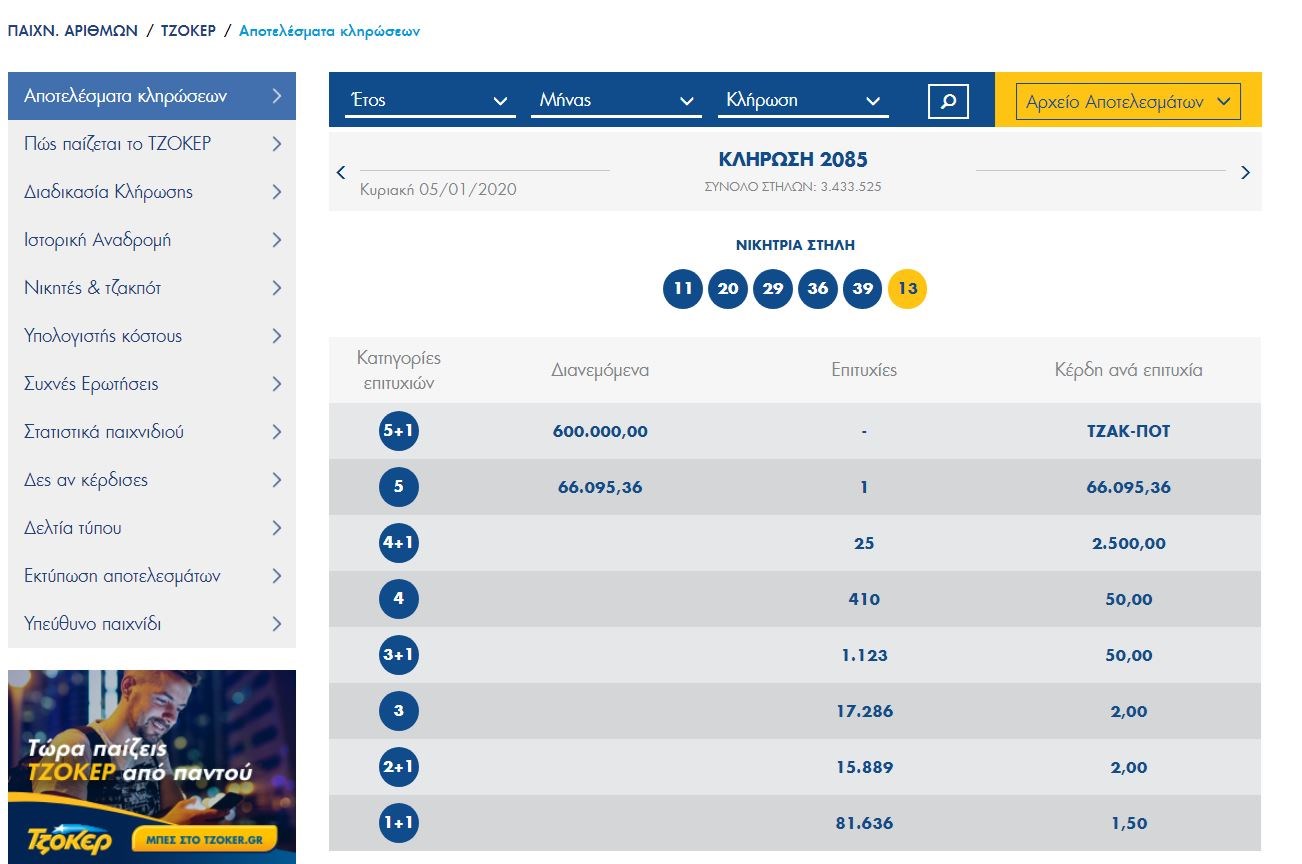Click the Τζόκερ logo in the banner
The height and width of the screenshot is (864, 1302).
tap(68, 840)
